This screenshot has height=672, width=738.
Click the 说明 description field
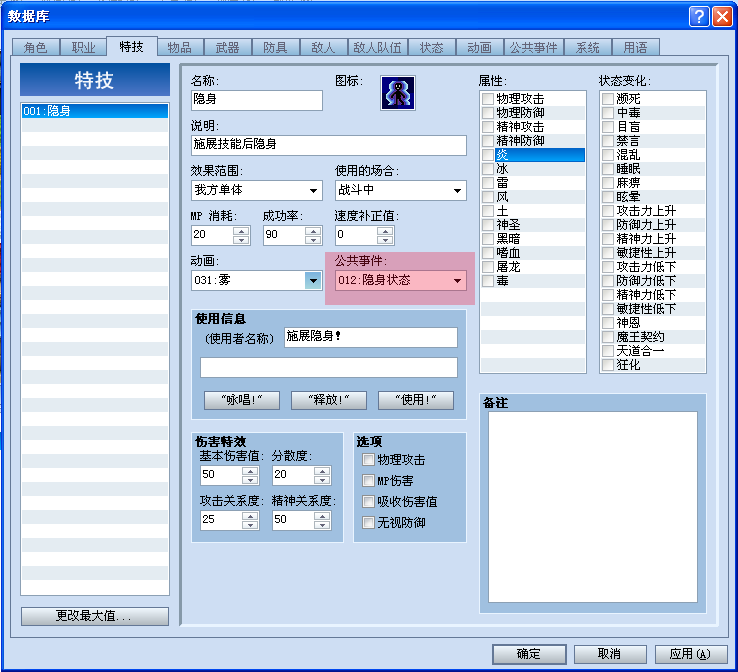[x=329, y=145]
